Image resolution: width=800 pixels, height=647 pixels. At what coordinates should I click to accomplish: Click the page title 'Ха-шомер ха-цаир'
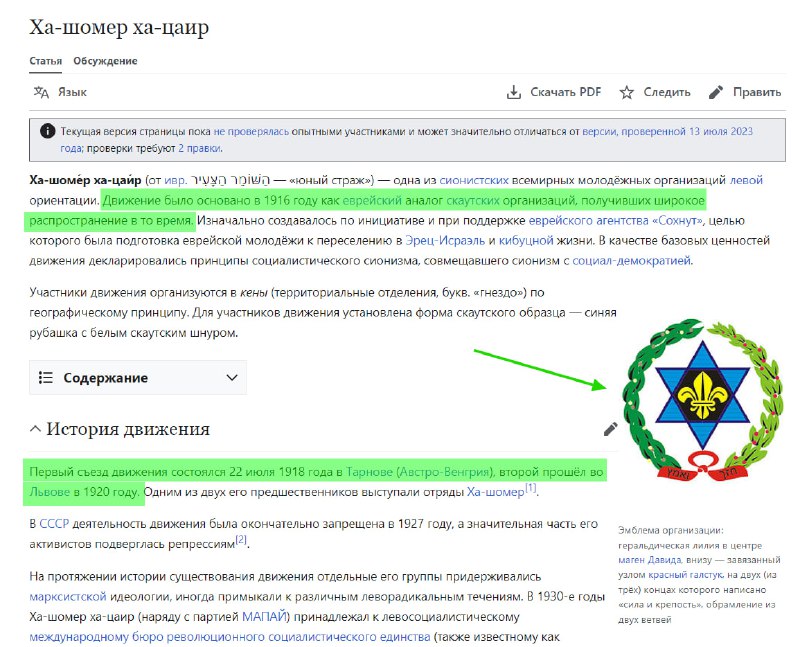[119, 27]
